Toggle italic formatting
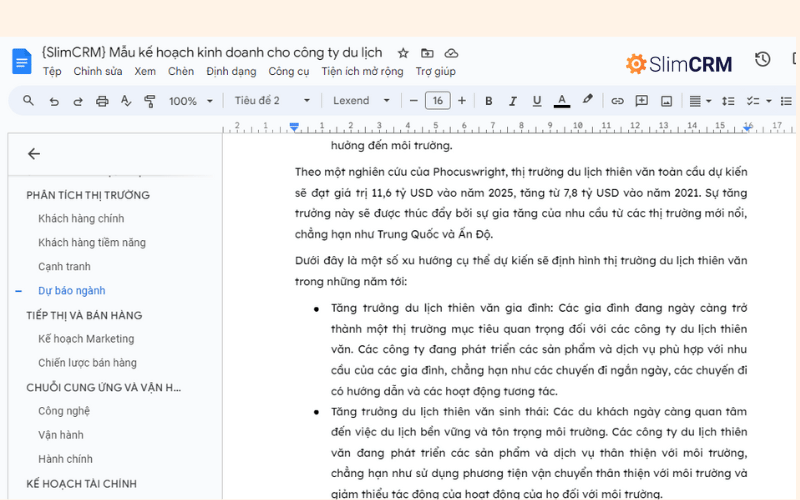Screen dimensions: 800x500 point(513,101)
